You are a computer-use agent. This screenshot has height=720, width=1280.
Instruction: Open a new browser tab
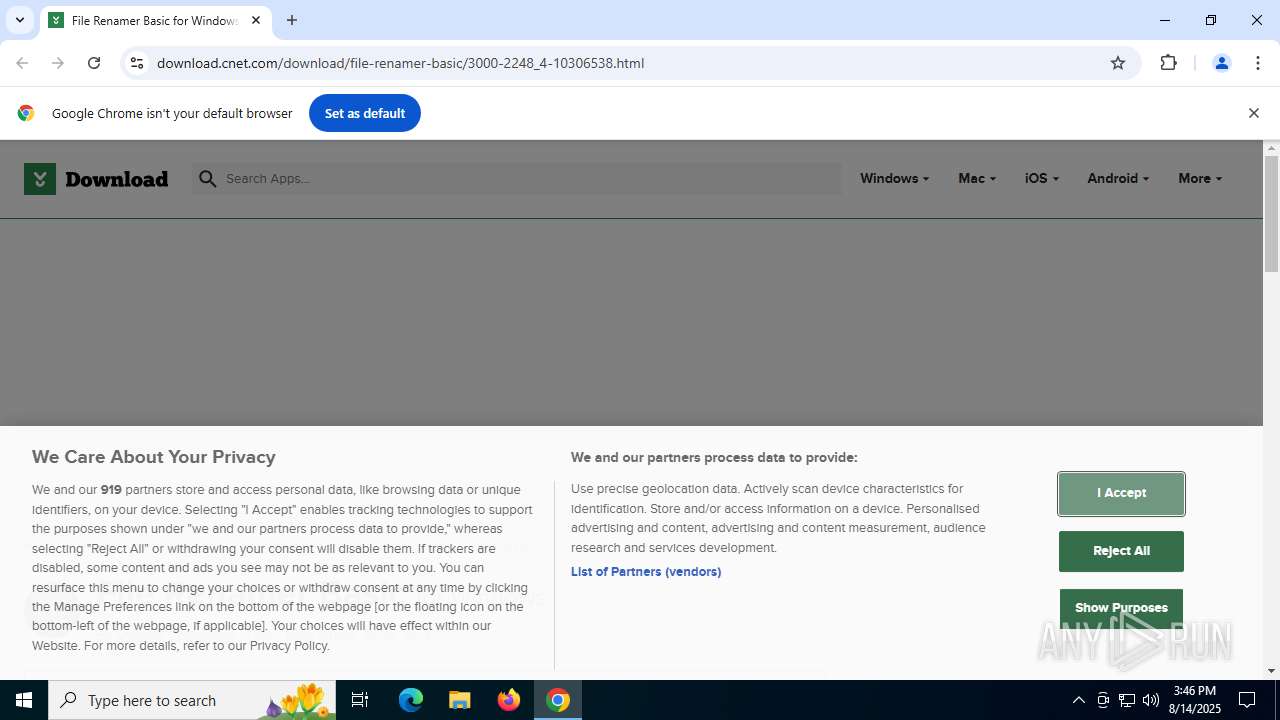click(292, 20)
